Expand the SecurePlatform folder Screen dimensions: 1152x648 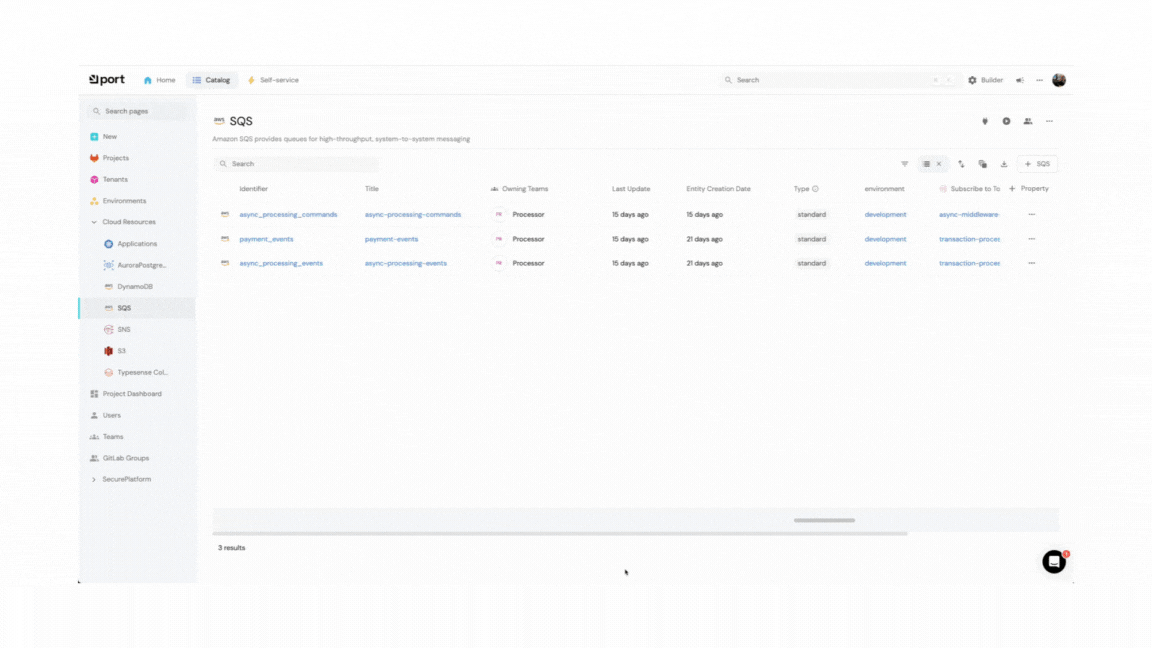coord(94,480)
